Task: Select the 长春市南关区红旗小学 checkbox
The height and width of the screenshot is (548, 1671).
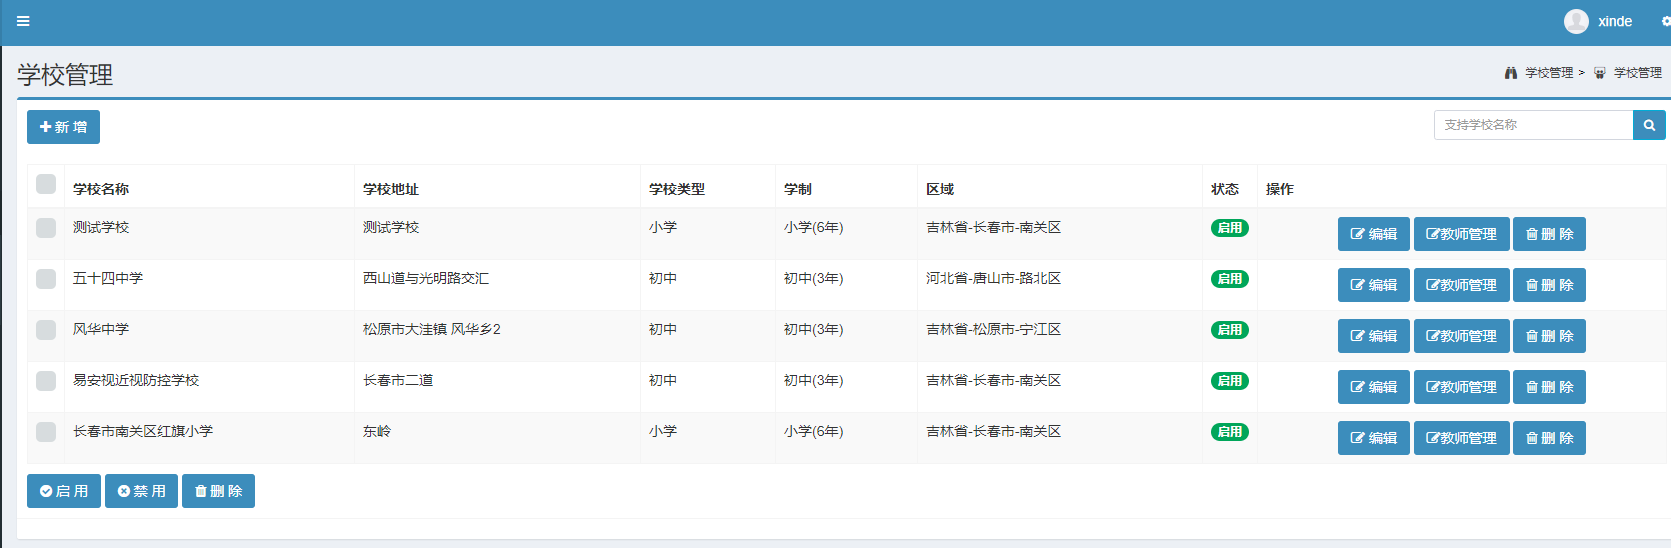Action: tap(46, 432)
